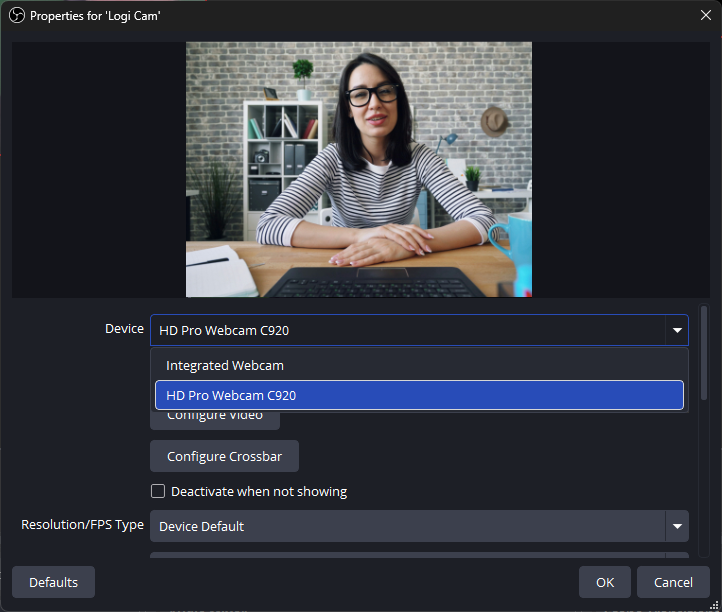Viewport: 722px width, 612px height.
Task: Click the 'Deactivate when not showing' label
Action: point(259,491)
